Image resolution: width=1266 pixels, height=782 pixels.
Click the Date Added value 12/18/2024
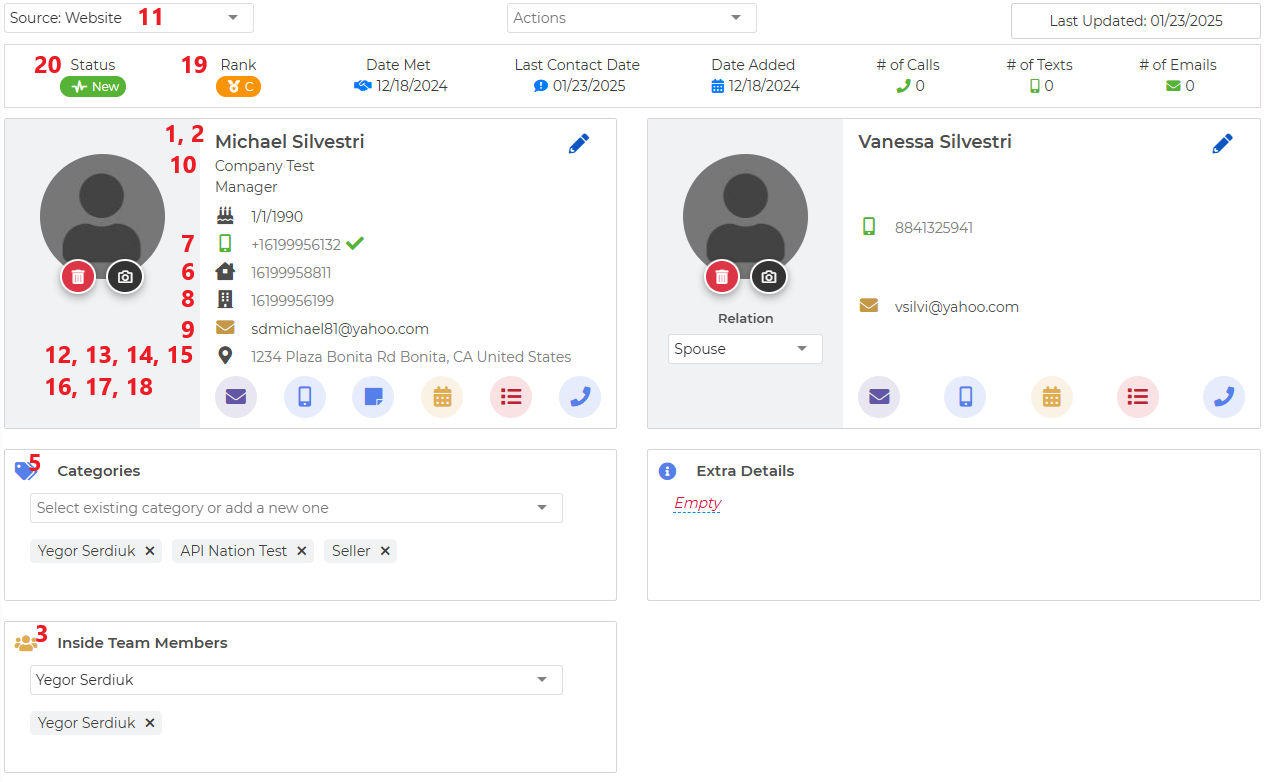[764, 86]
